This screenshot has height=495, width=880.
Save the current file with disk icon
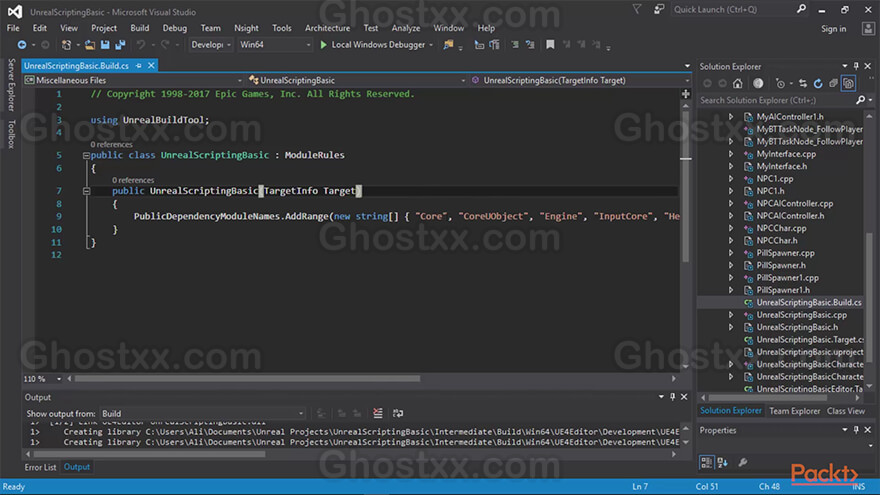[105, 45]
